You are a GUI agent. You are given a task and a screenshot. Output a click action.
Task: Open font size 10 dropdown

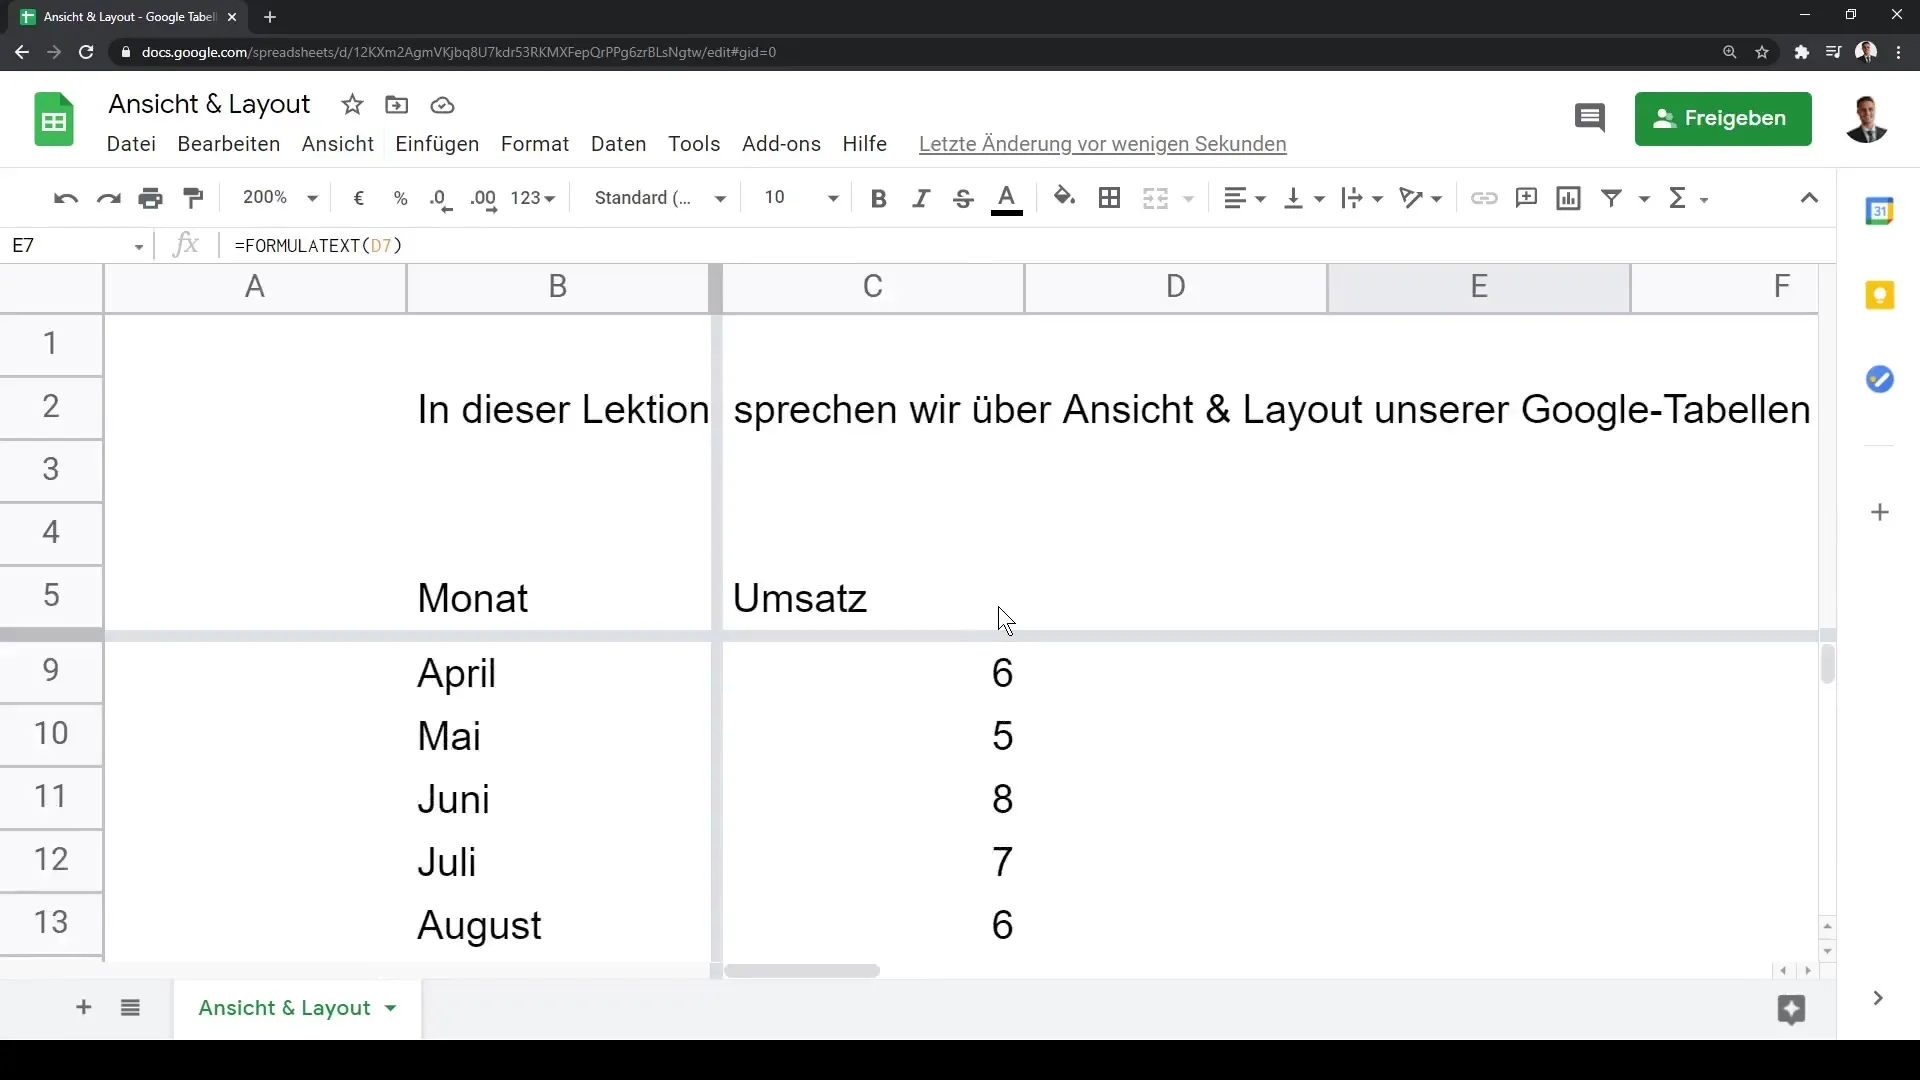click(x=801, y=198)
